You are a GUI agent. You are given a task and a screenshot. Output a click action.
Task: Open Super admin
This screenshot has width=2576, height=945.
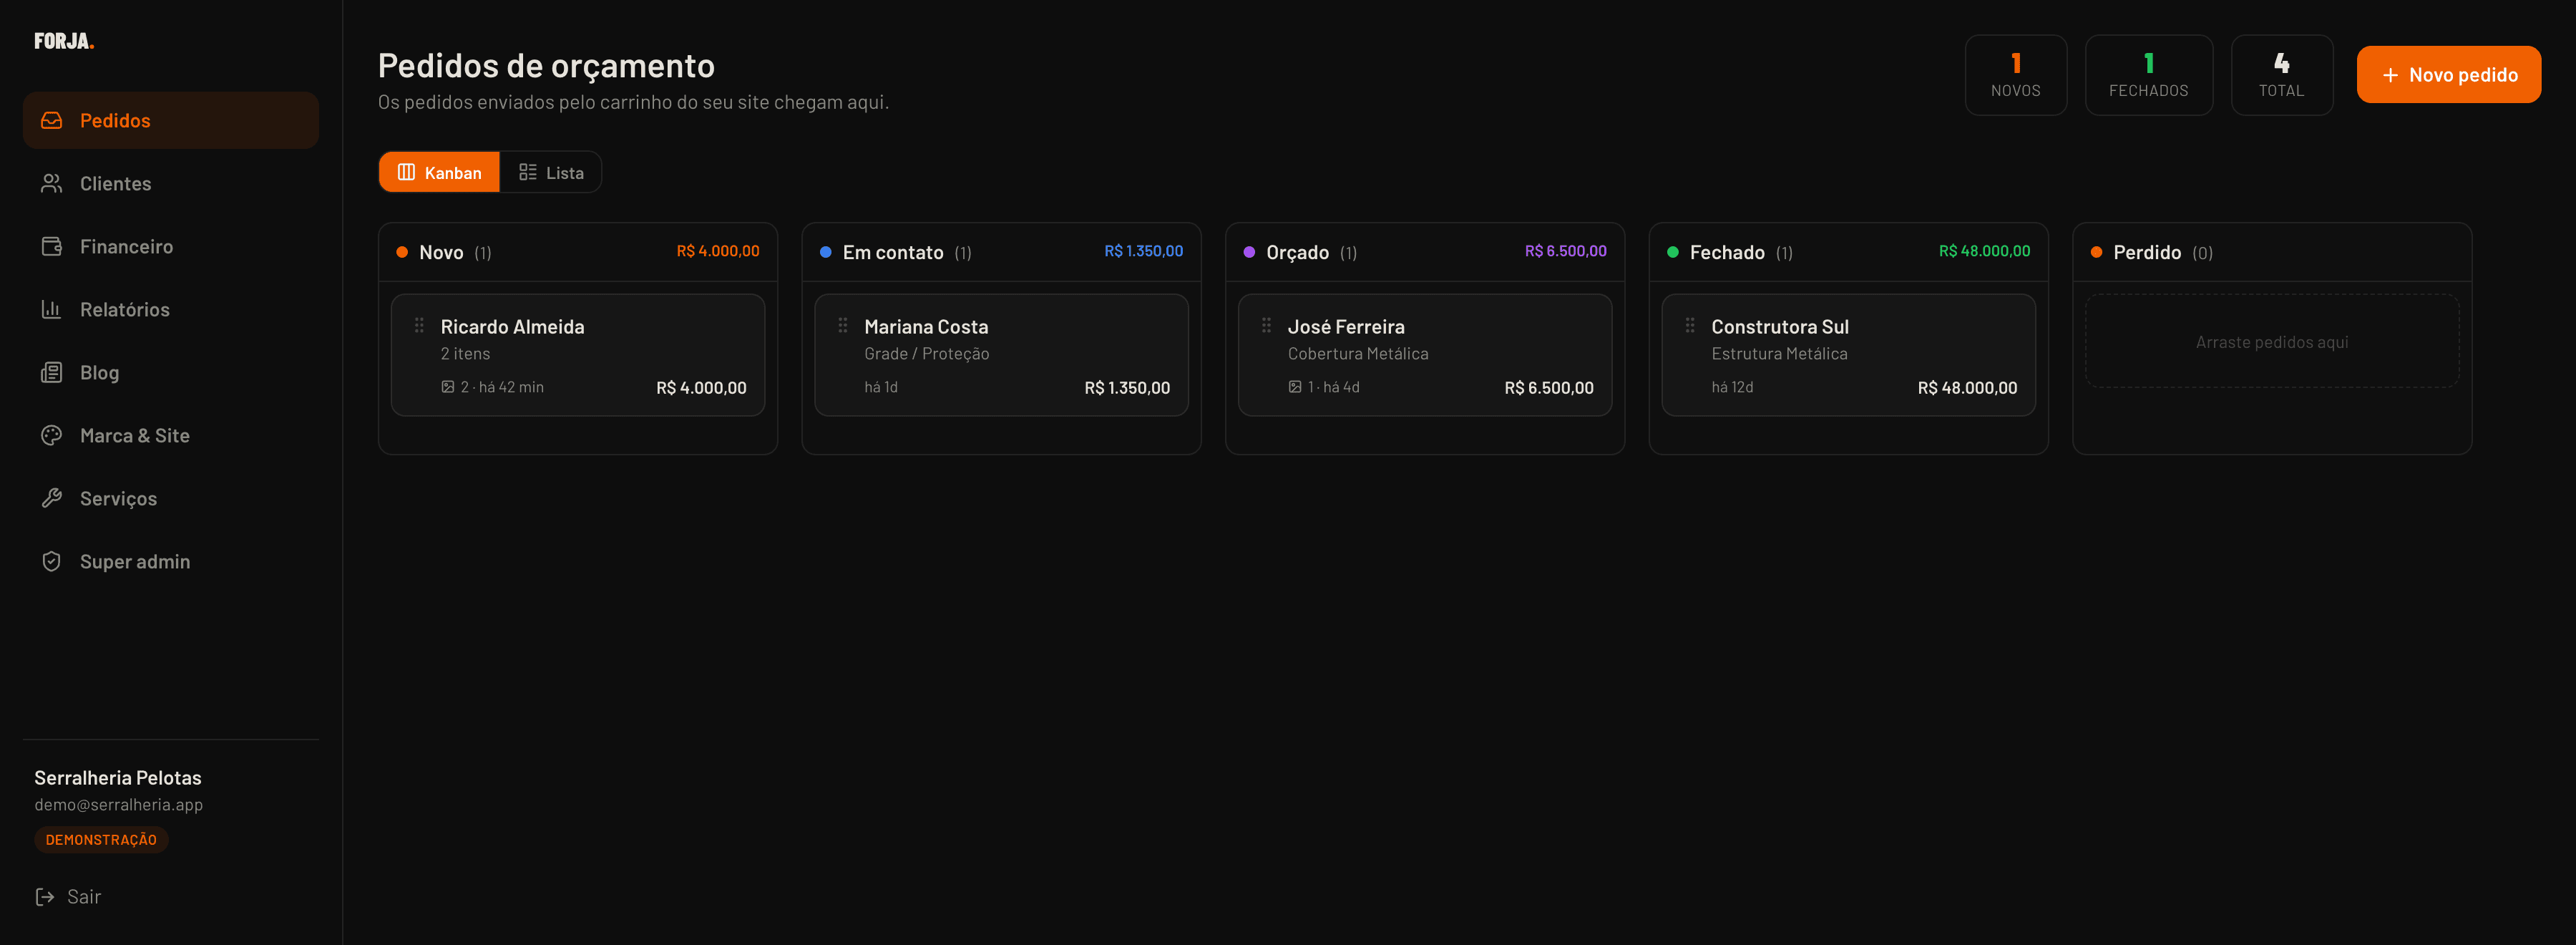click(x=171, y=561)
